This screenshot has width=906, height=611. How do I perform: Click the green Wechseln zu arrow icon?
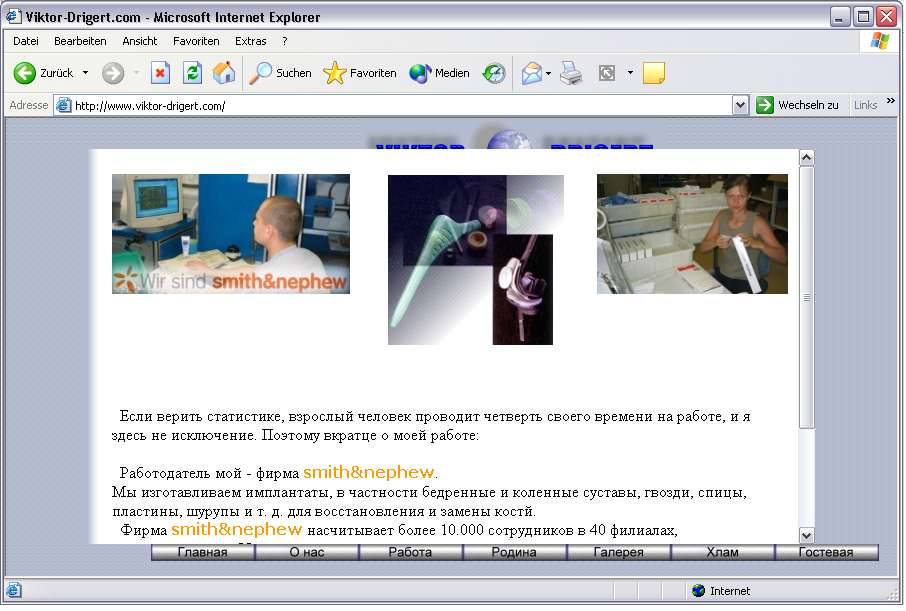pyautogui.click(x=764, y=105)
